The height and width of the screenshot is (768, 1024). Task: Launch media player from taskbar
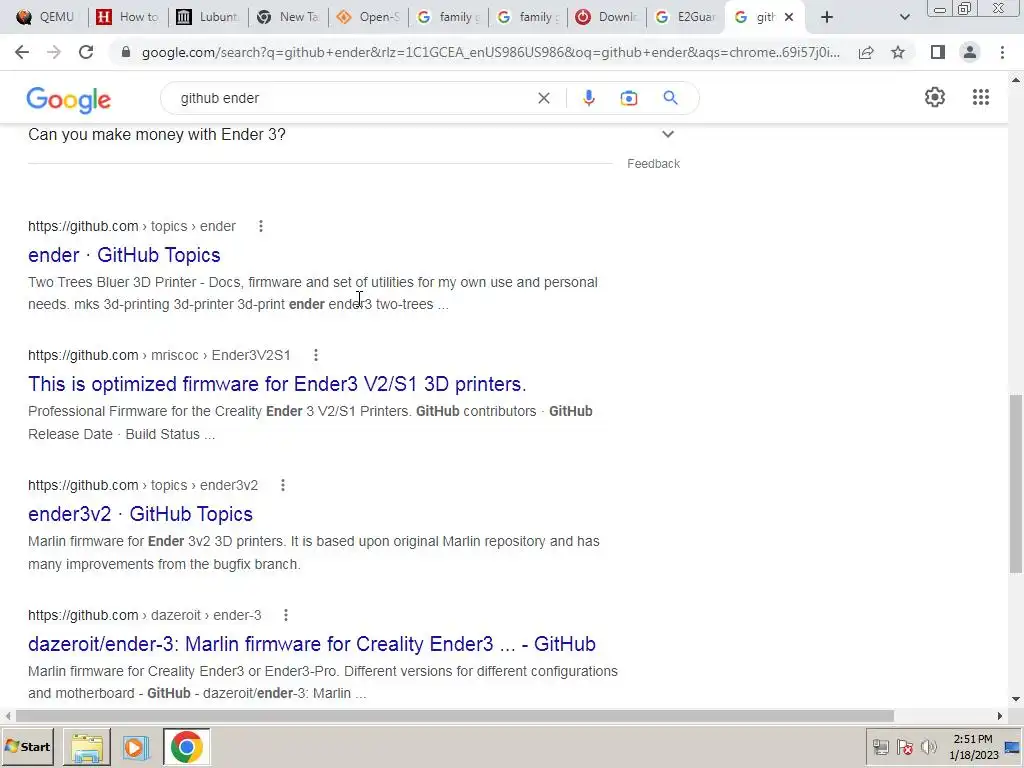tap(136, 747)
